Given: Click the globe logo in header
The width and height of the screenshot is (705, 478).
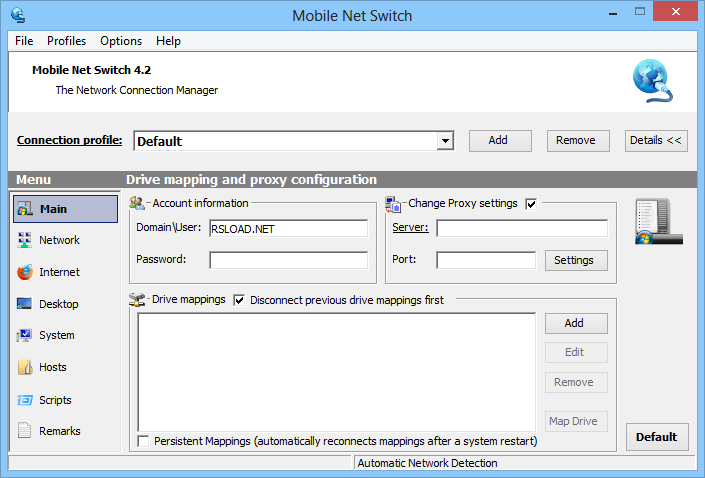Looking at the screenshot, I should [652, 81].
